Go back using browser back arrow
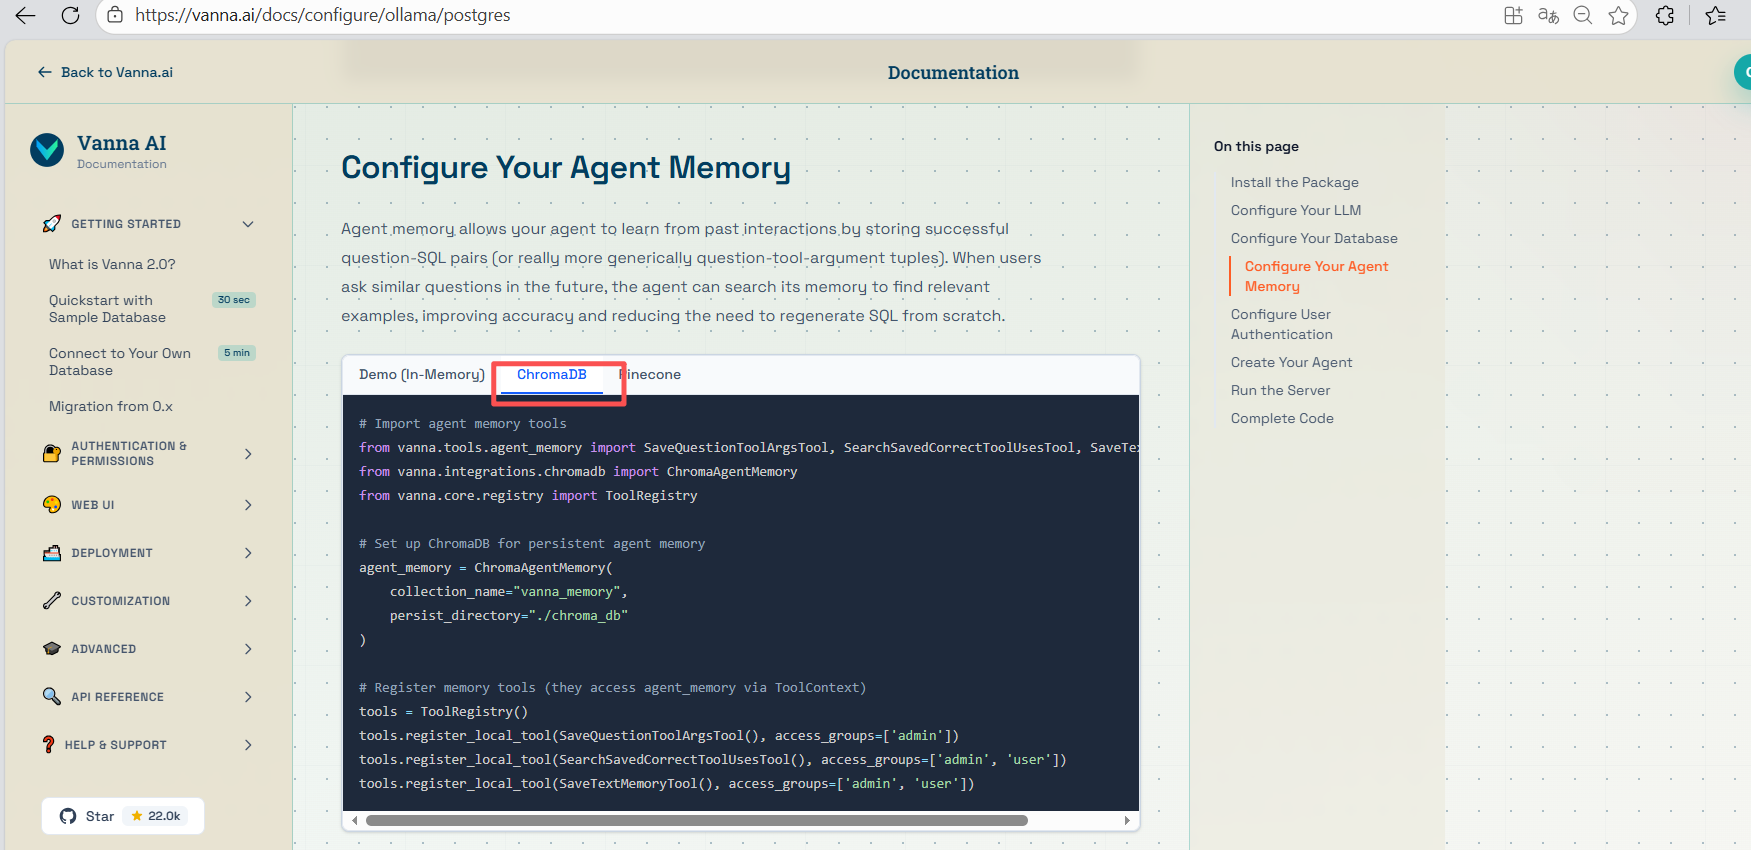The width and height of the screenshot is (1751, 850). 25,15
